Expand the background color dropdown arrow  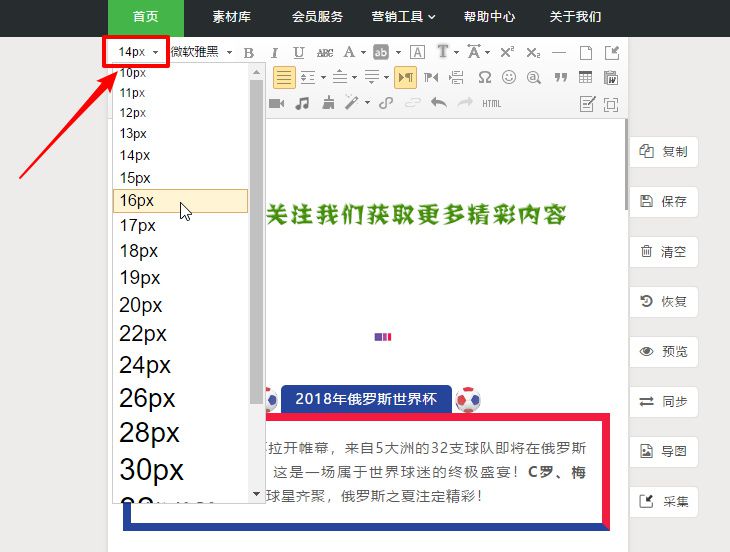pos(398,53)
